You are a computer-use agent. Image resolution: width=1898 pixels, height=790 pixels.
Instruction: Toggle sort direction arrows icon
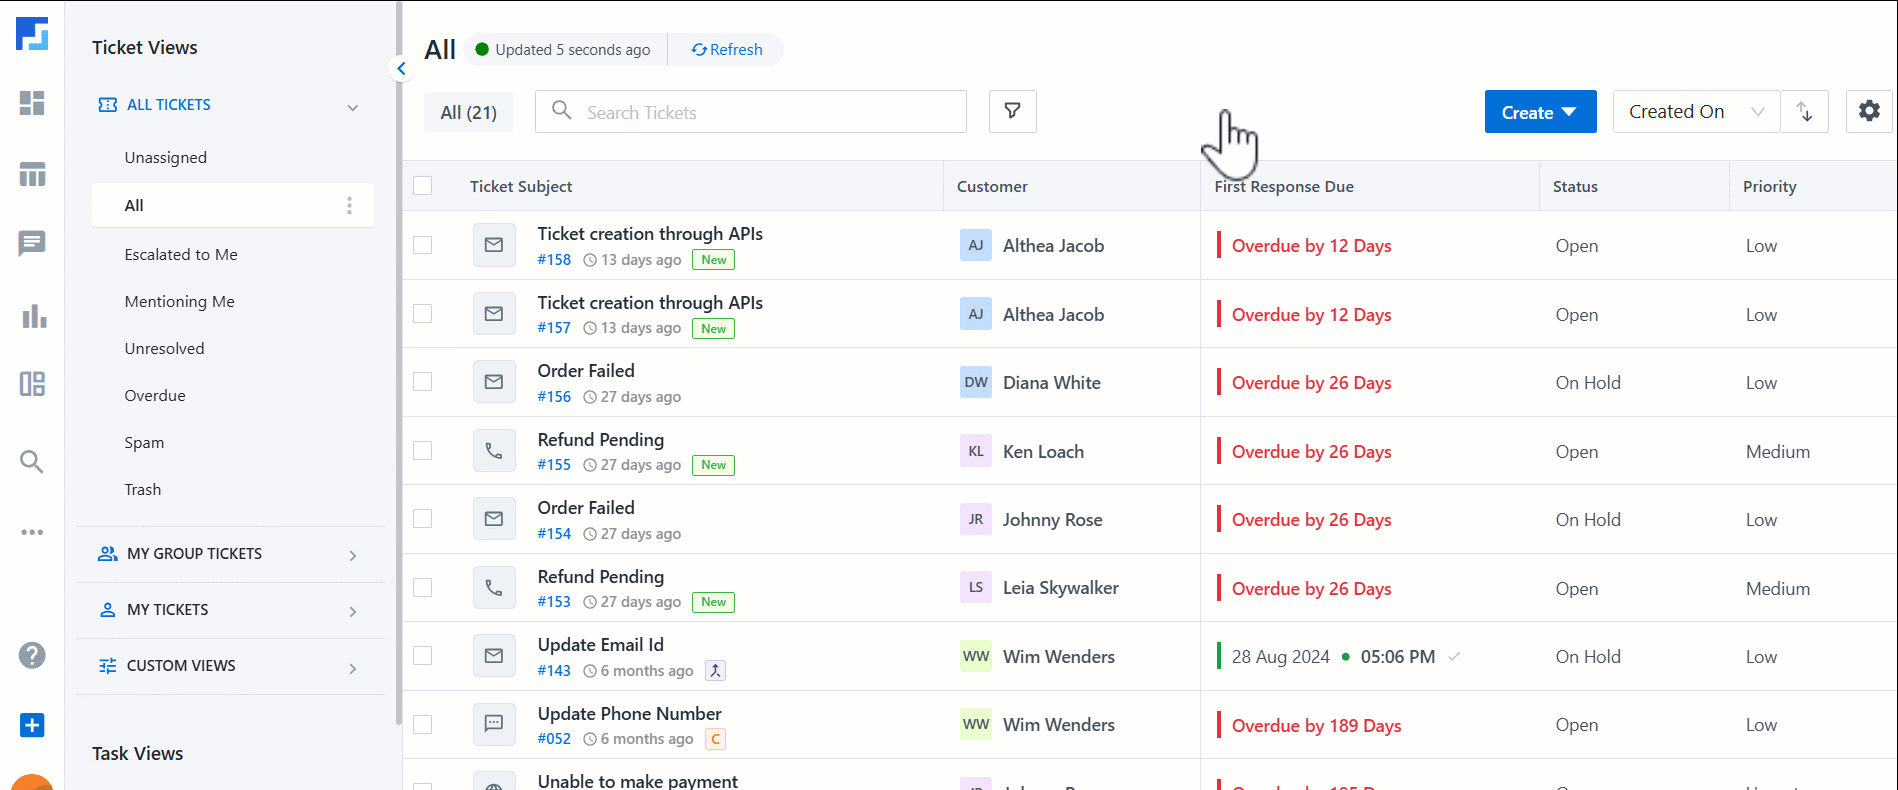point(1804,111)
